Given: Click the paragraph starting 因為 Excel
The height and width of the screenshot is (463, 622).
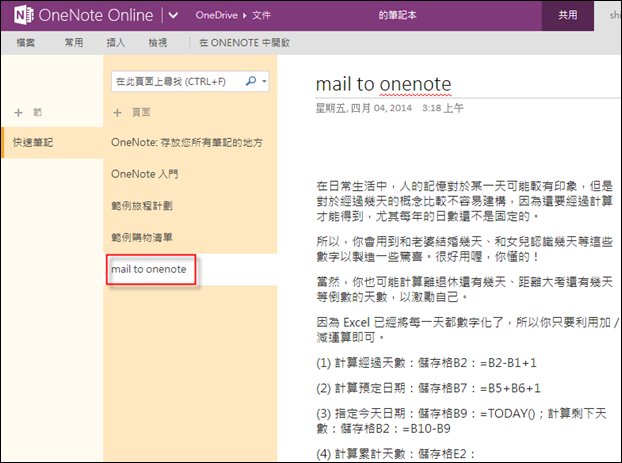Looking at the screenshot, I should coord(467,330).
